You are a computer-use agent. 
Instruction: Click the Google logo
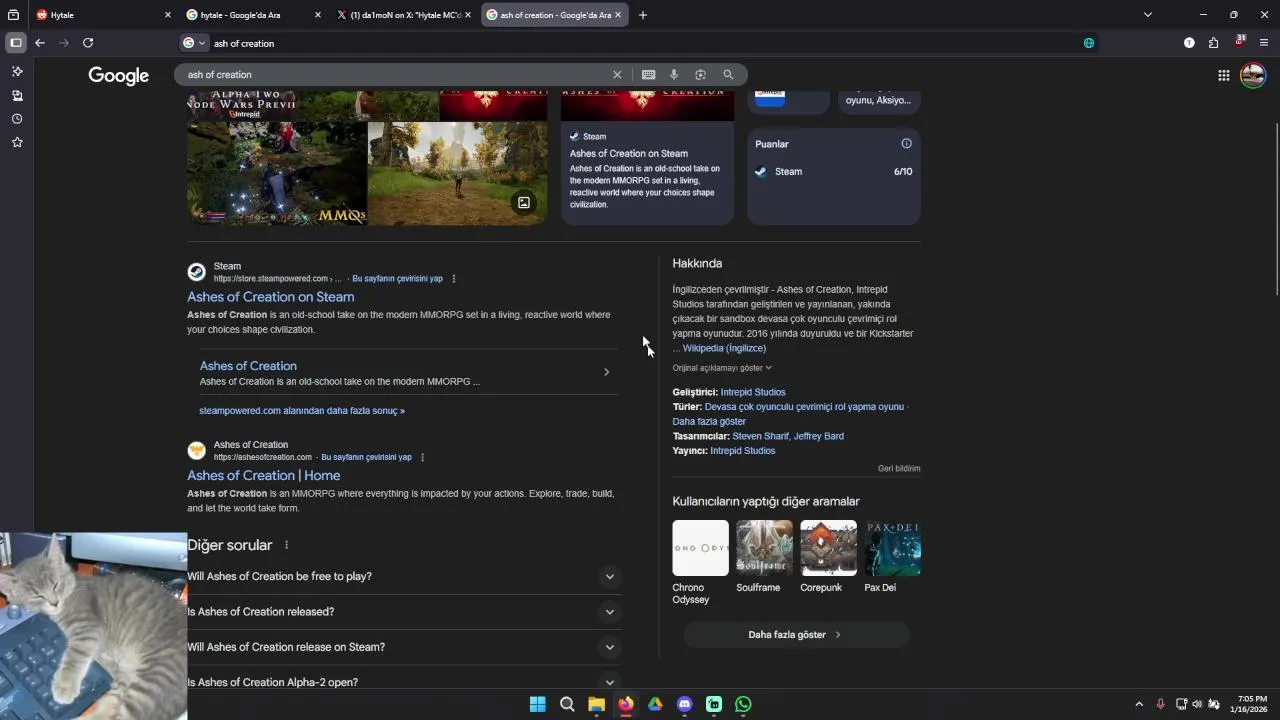118,76
